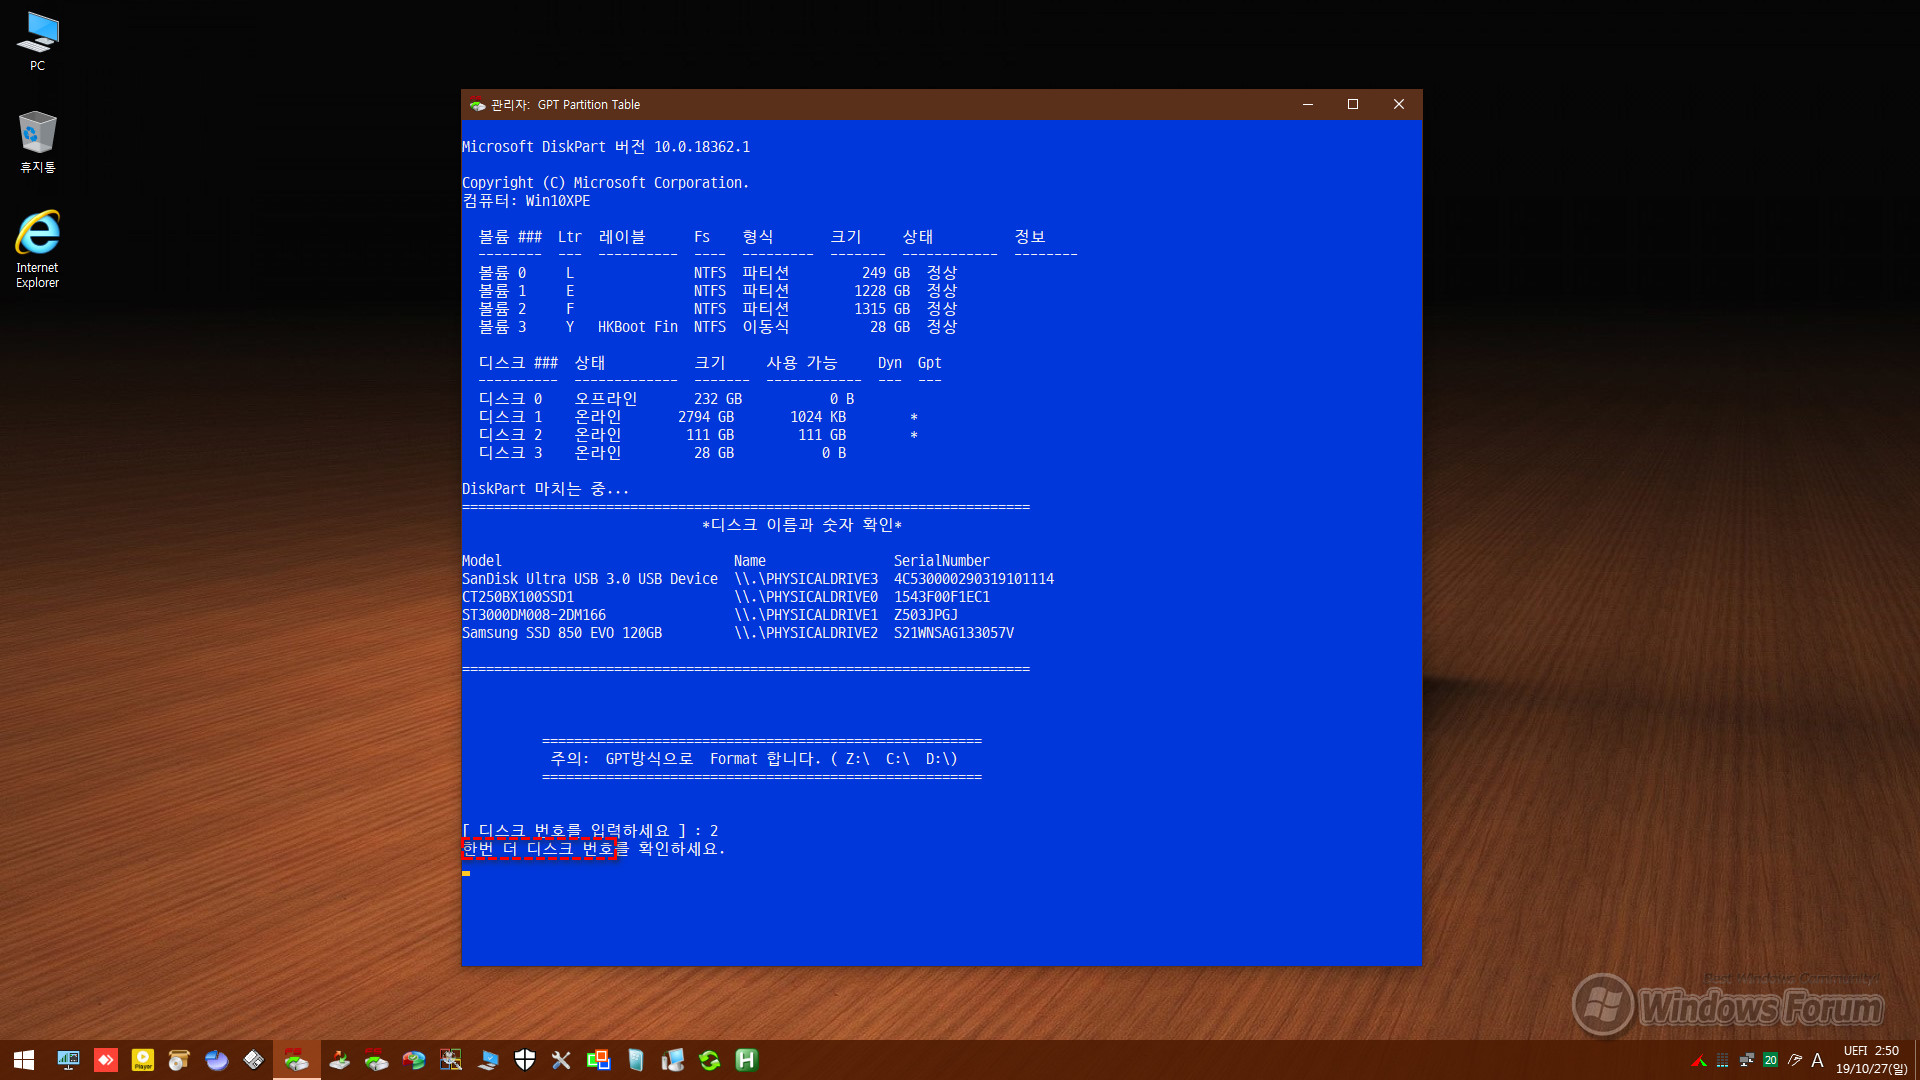
Task: Open the light-blue book taskbar icon
Action: tap(636, 1060)
